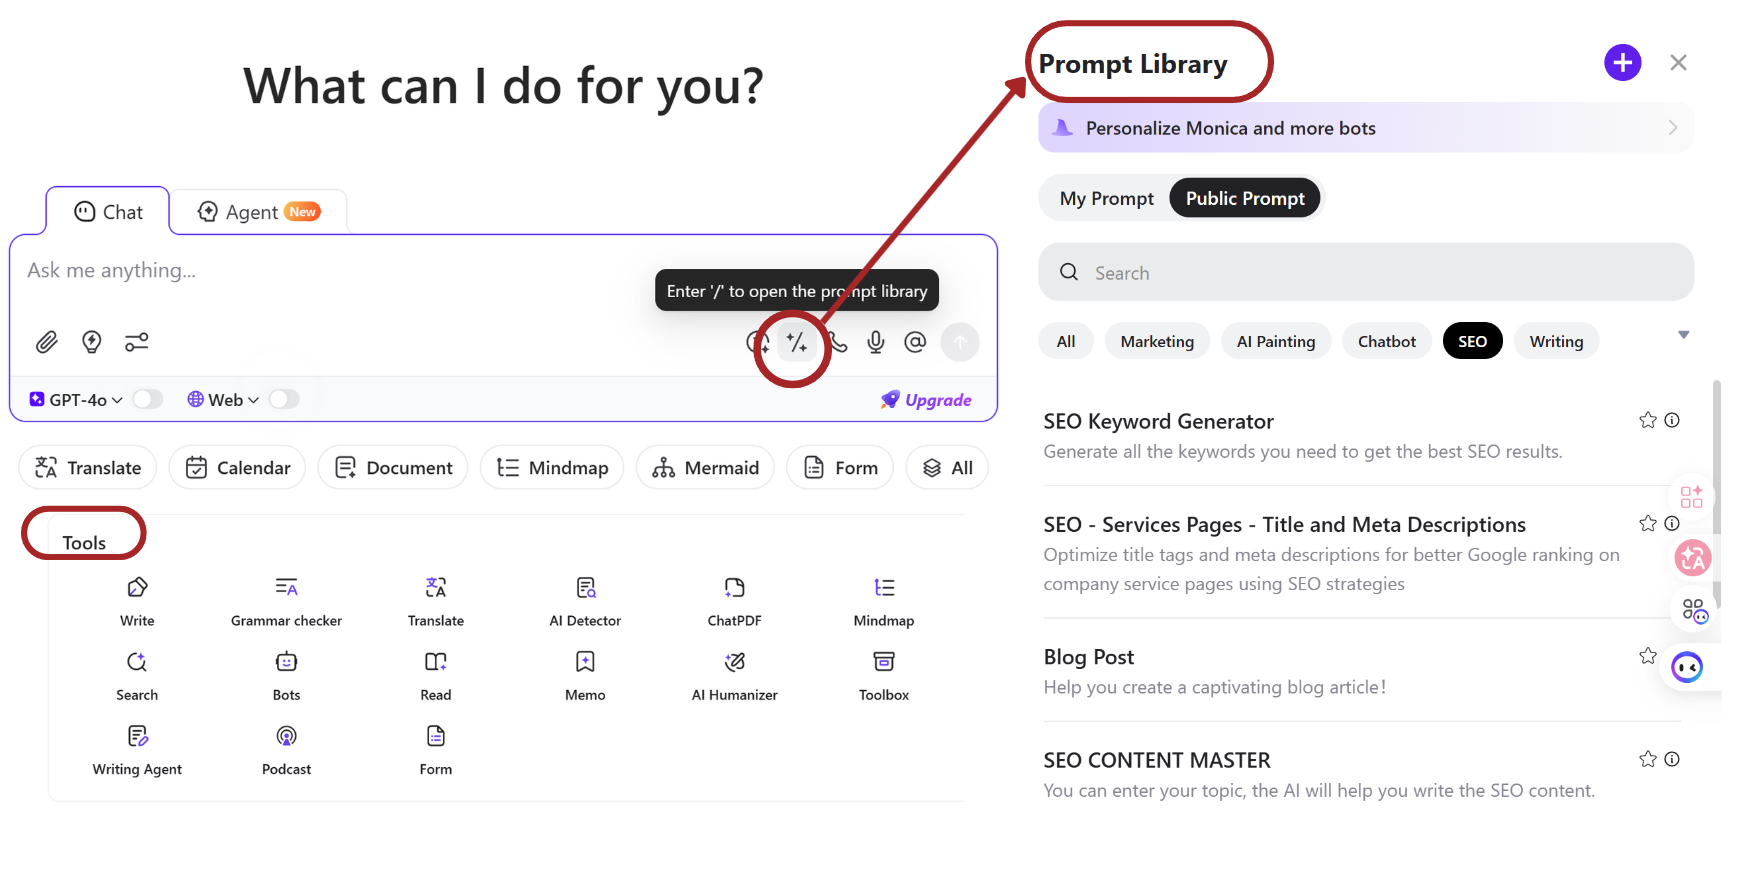
Task: Toggle the Web search switch
Action: click(284, 399)
